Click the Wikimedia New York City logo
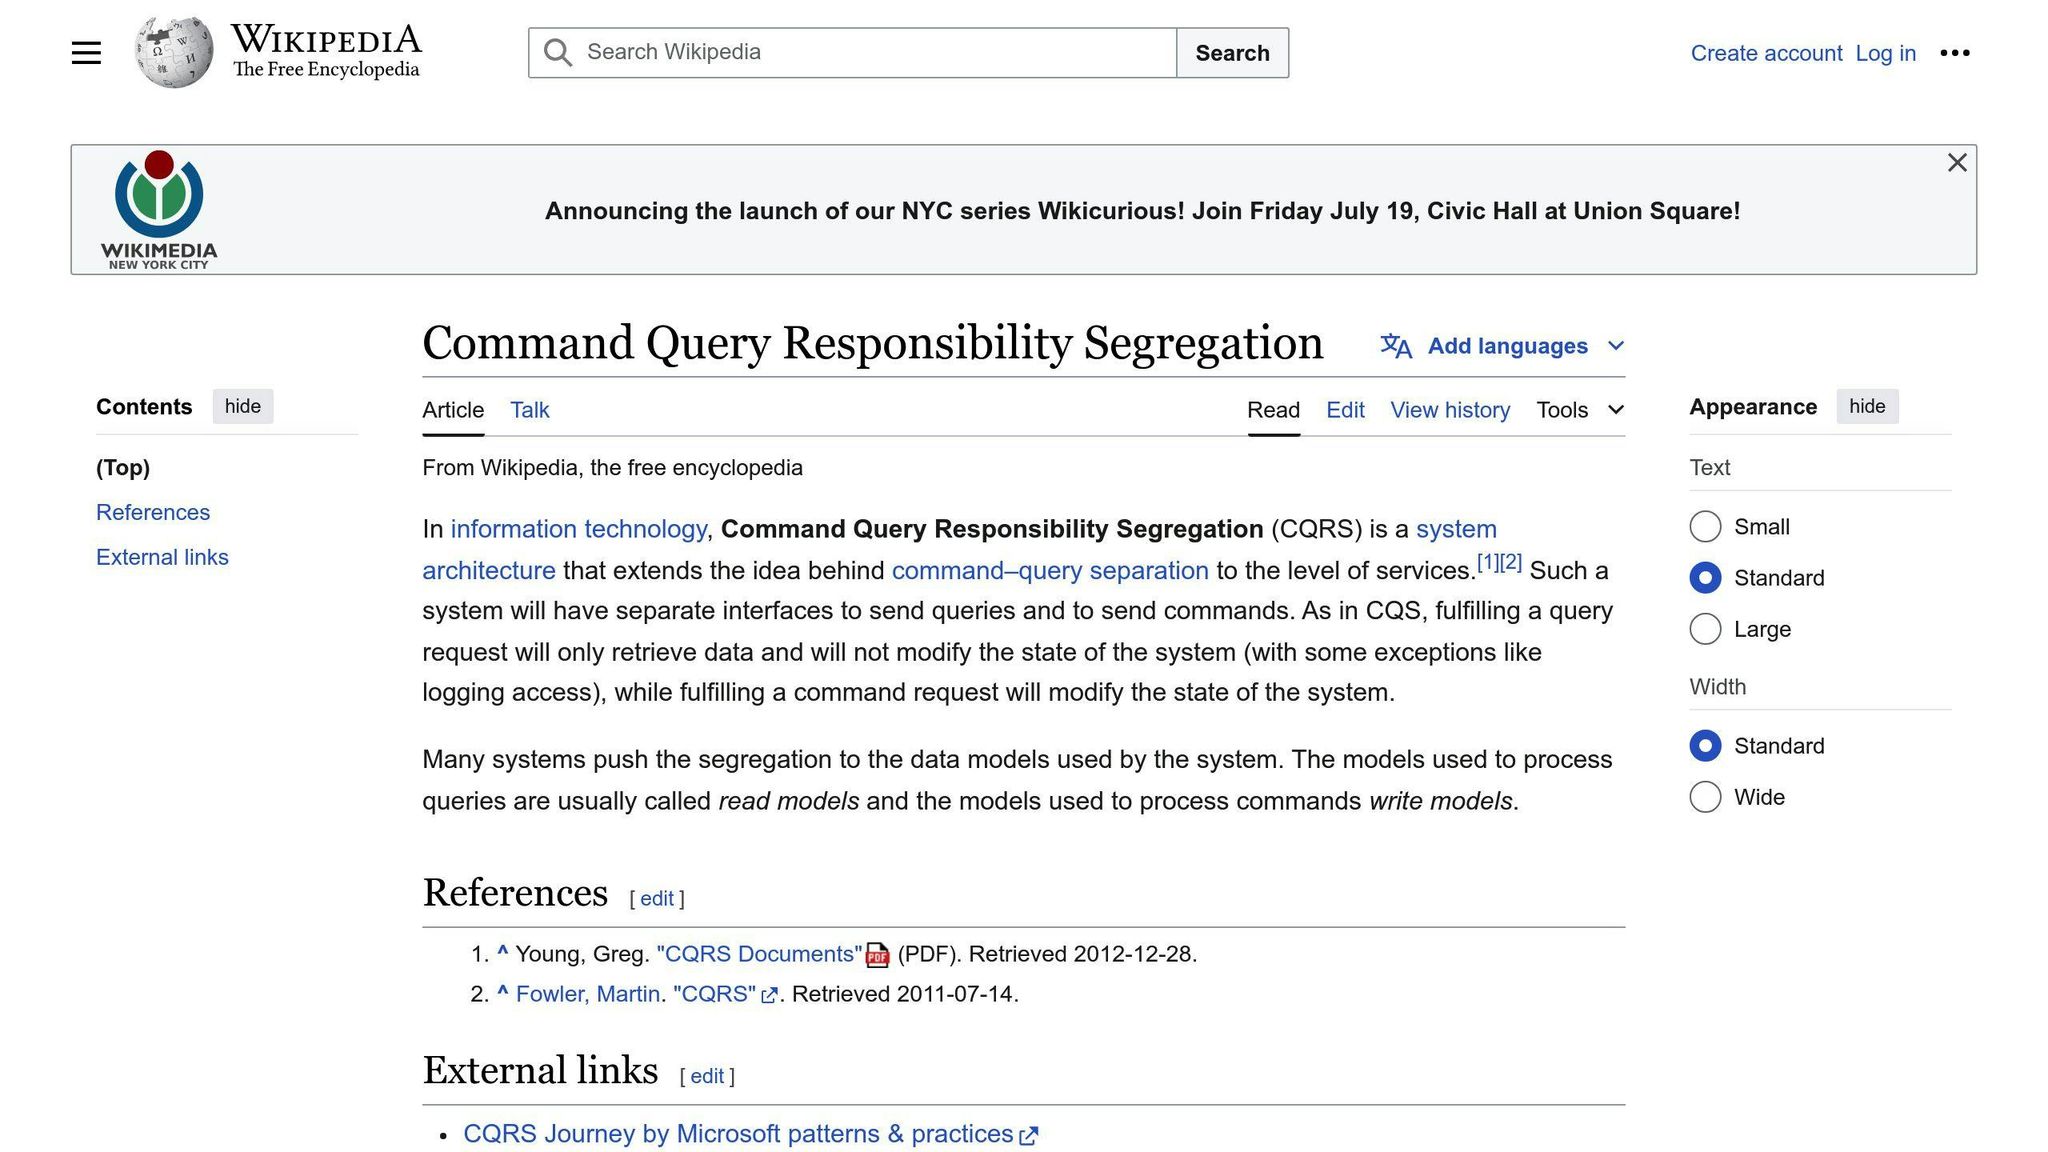The image size is (2048, 1152). pyautogui.click(x=158, y=207)
